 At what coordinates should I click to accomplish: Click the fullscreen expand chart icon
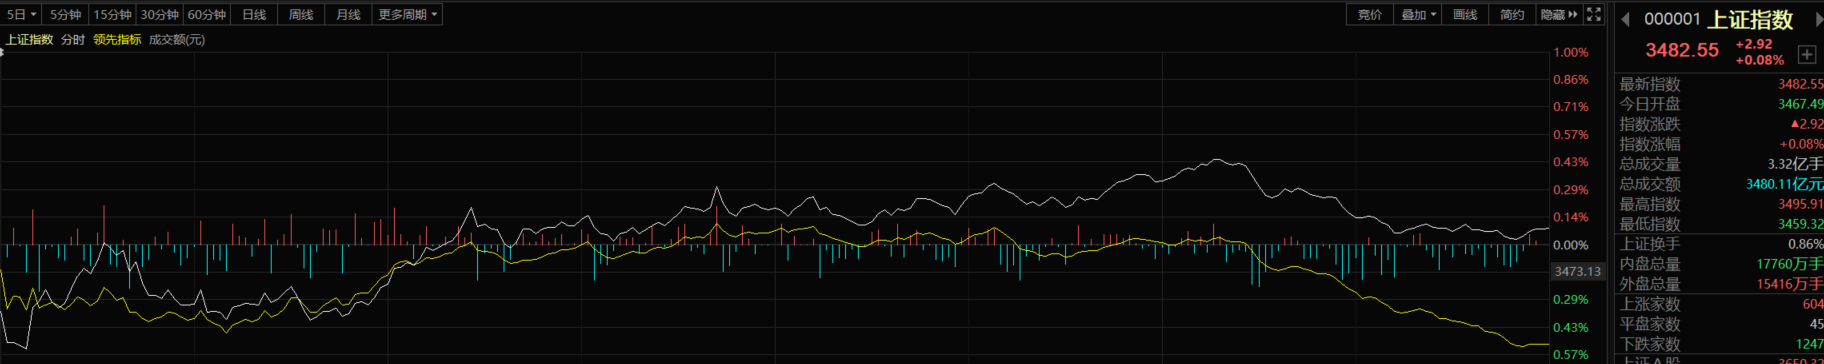pos(1594,14)
